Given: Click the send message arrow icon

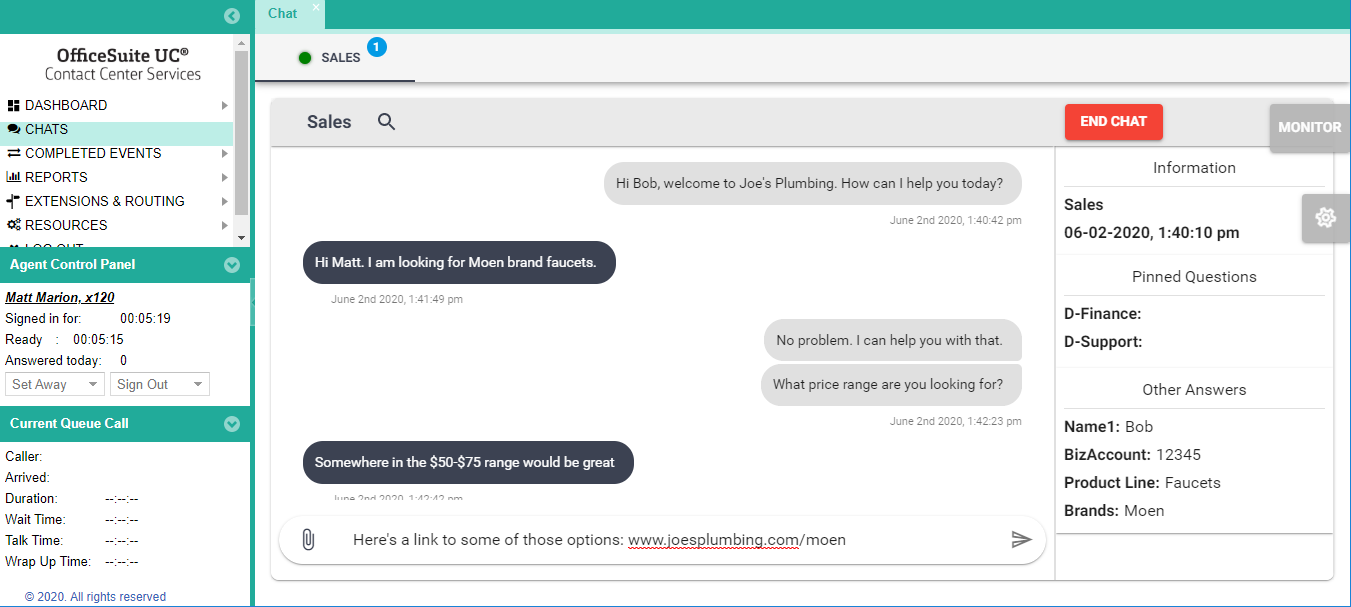Looking at the screenshot, I should tap(1021, 540).
